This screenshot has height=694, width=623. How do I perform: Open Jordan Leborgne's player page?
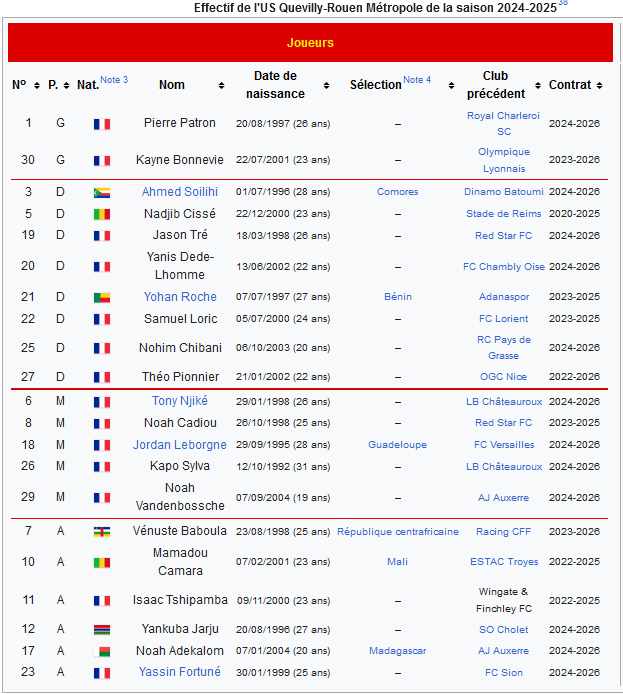click(x=180, y=444)
